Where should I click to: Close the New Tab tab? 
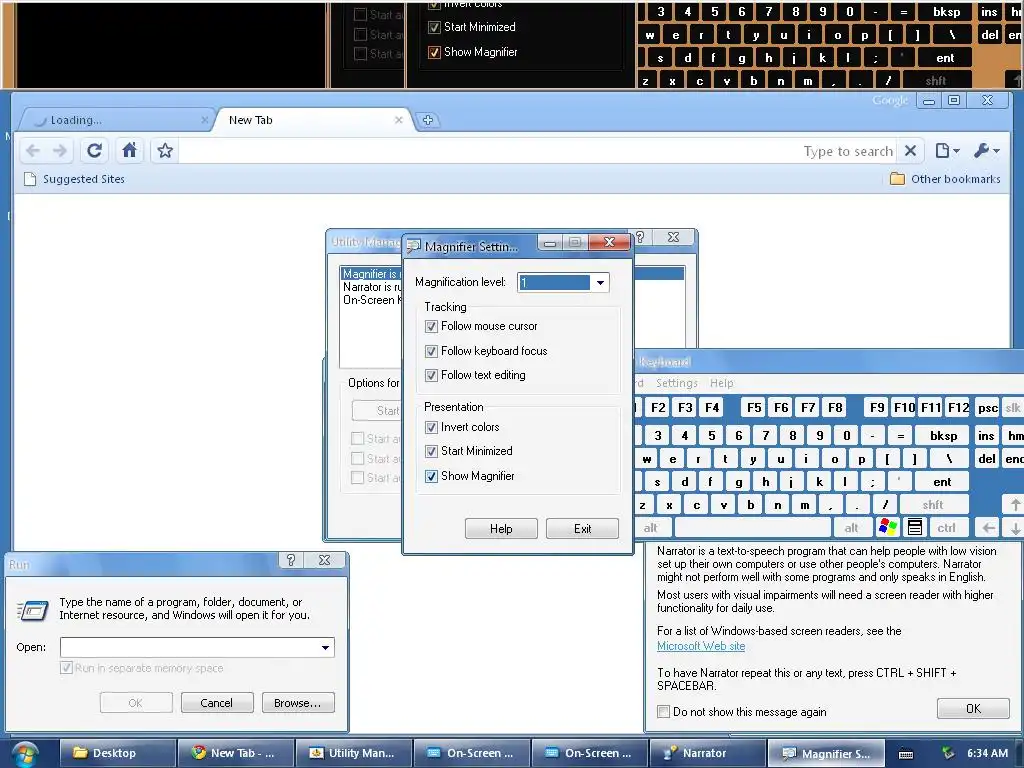(398, 120)
